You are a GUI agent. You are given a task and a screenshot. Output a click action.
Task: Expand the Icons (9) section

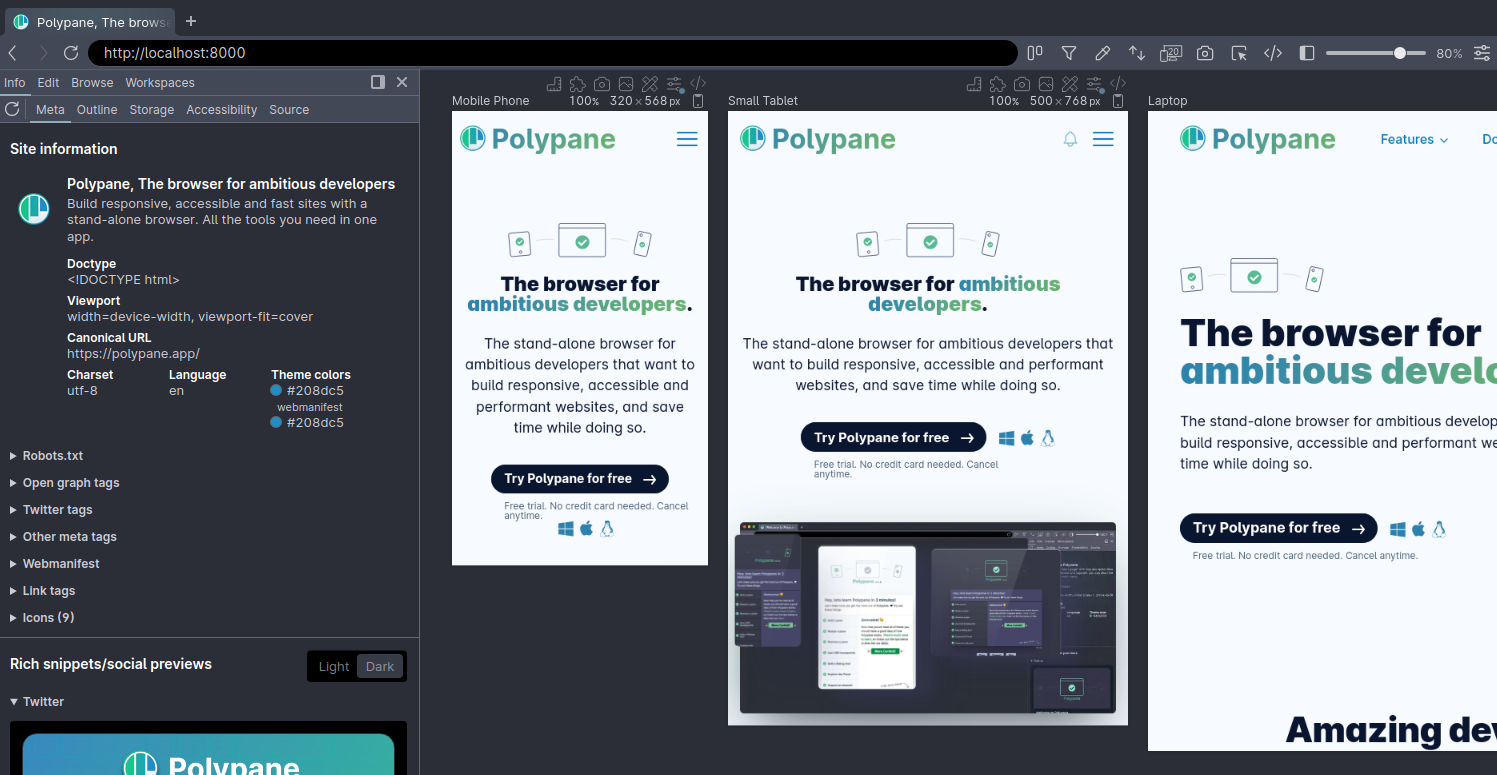[42, 618]
